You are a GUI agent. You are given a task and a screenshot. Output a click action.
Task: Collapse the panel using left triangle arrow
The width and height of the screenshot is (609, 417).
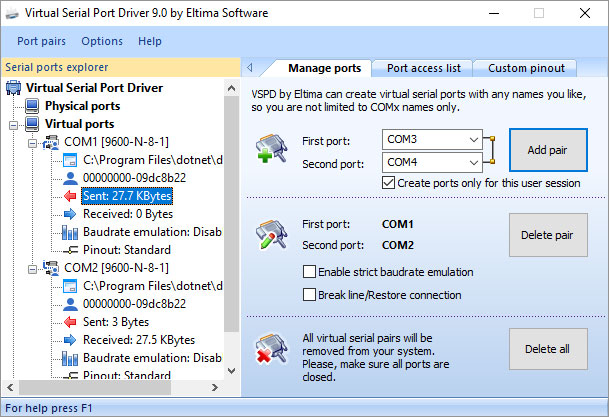pyautogui.click(x=250, y=68)
